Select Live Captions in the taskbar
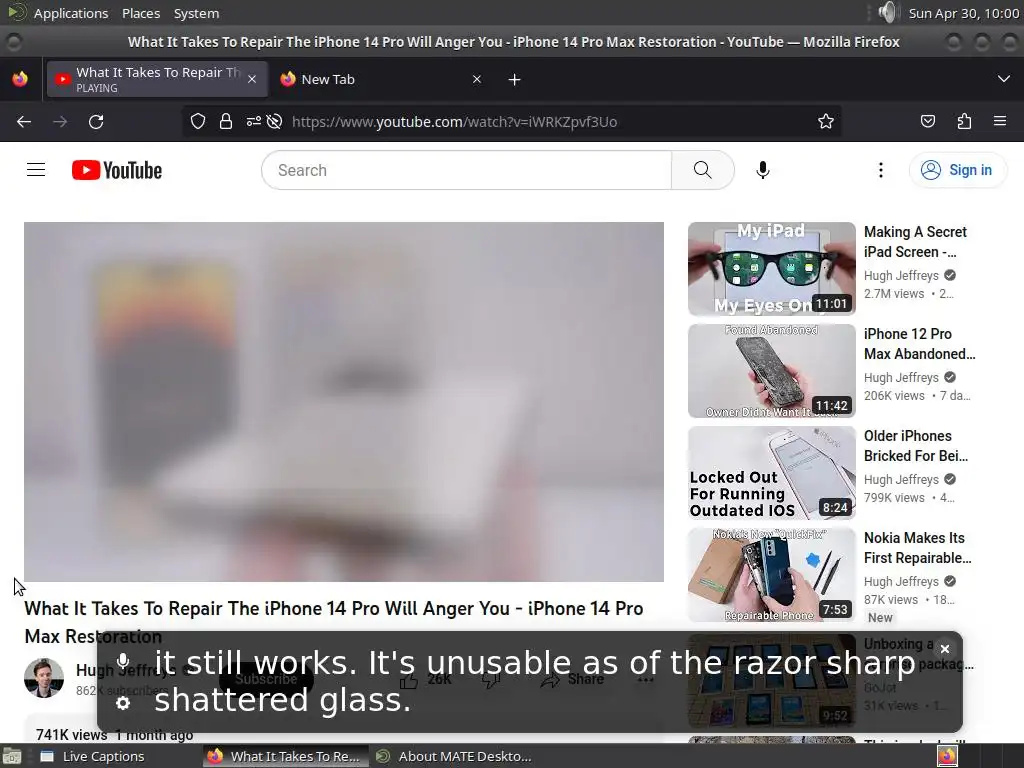 pos(103,756)
